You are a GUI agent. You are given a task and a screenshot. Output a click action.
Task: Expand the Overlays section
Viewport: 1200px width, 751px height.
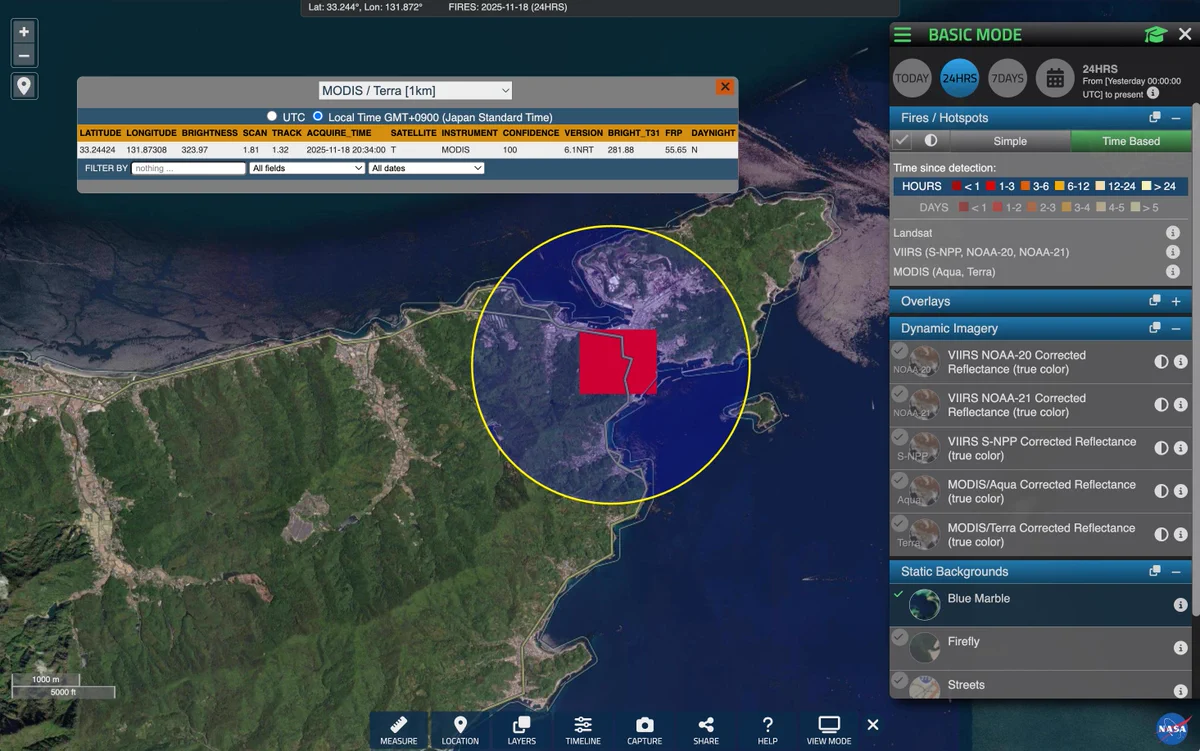(x=1176, y=301)
